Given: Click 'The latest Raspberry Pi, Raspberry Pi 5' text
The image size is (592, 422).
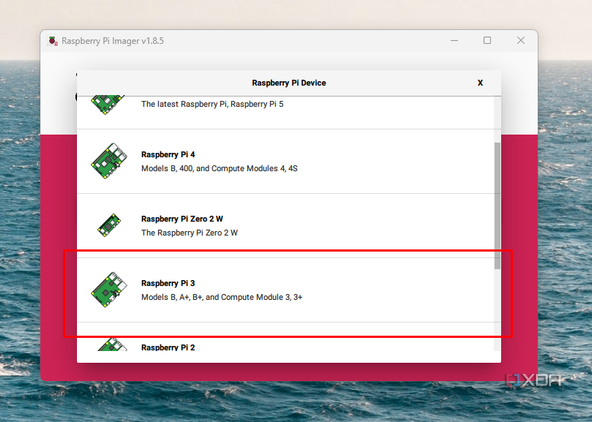Looking at the screenshot, I should pyautogui.click(x=212, y=104).
